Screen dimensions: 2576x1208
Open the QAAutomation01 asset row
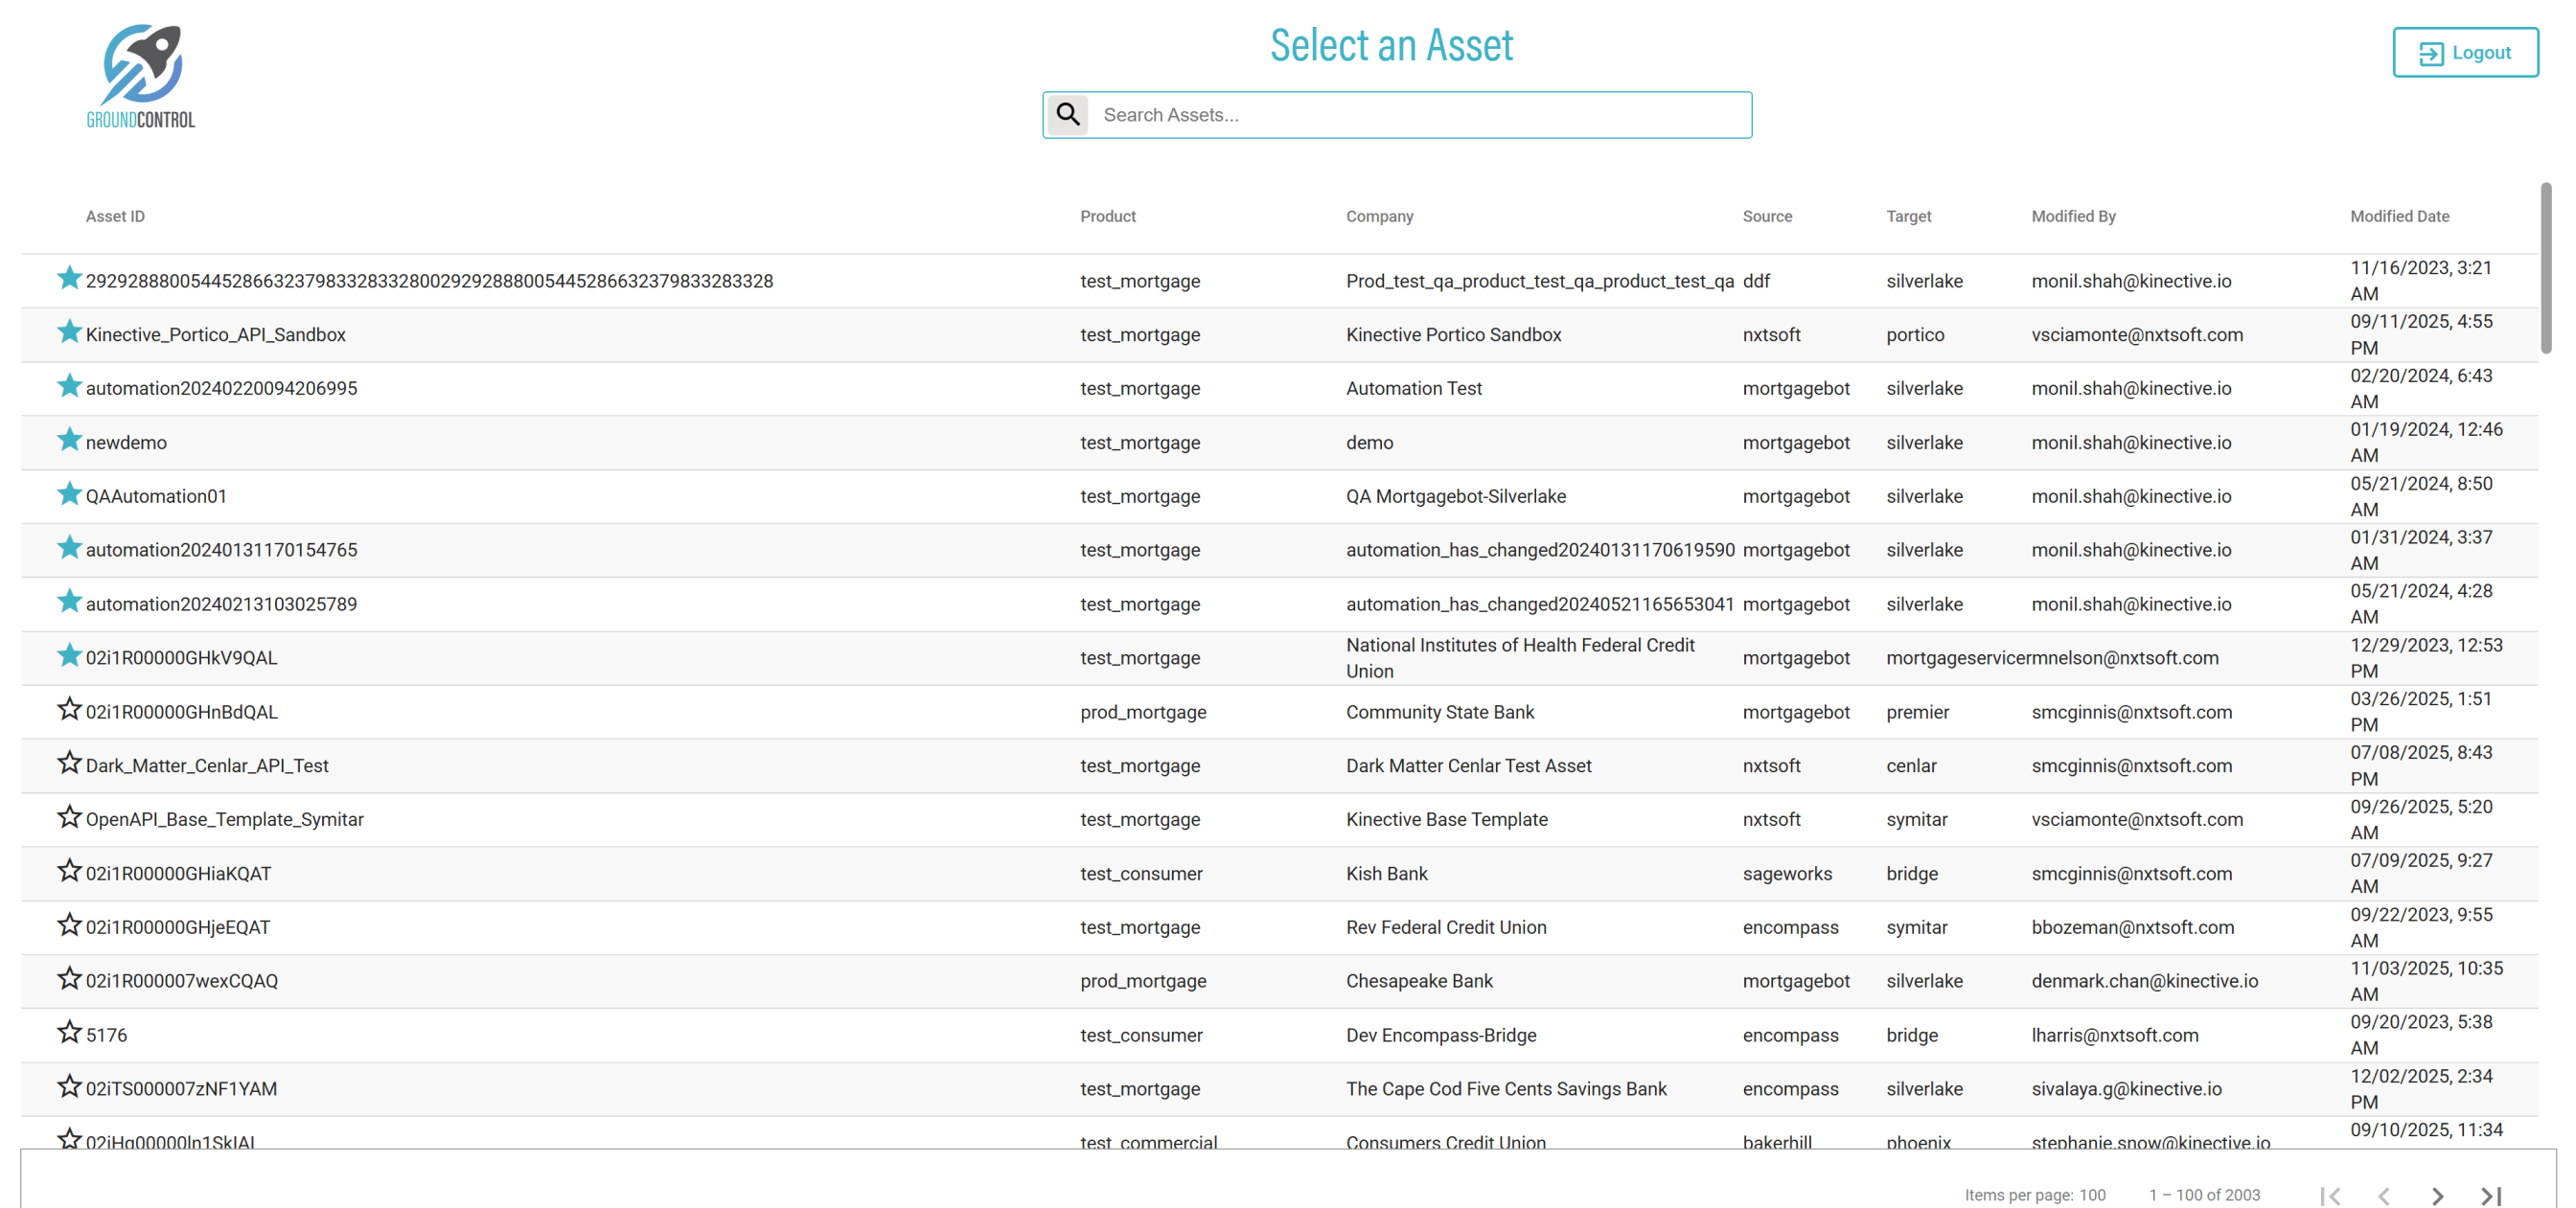(x=156, y=496)
